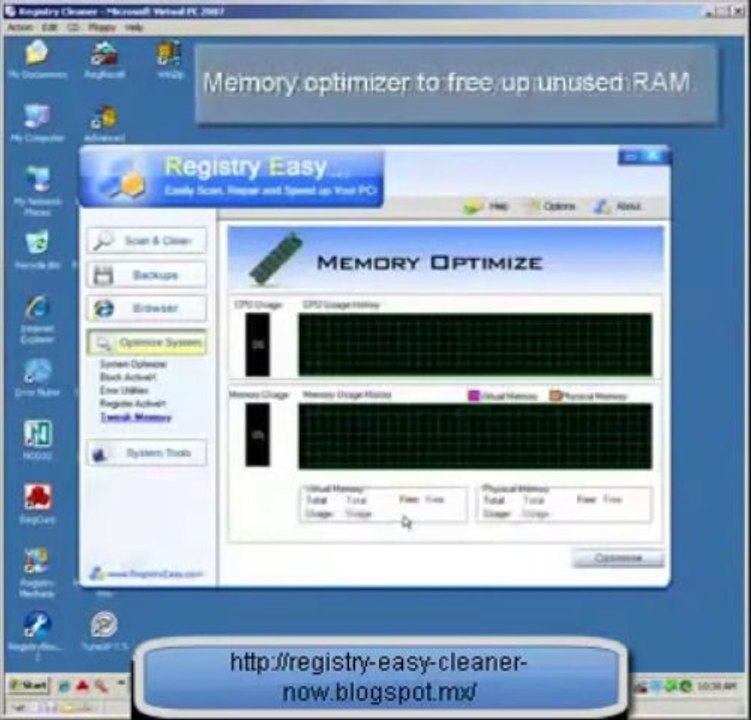Select the Scan & Clean section
This screenshot has width=751, height=720.
(147, 240)
